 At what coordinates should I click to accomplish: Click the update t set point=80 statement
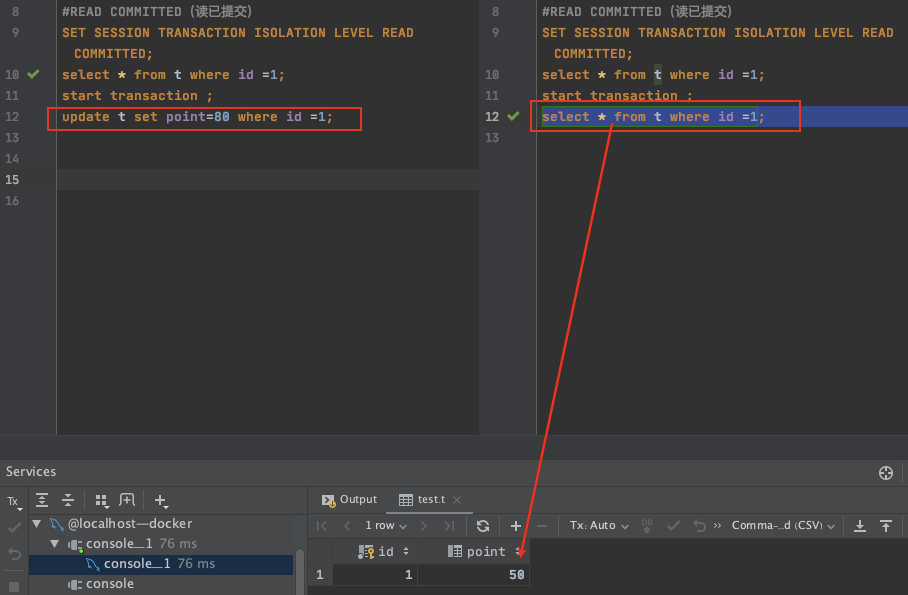pyautogui.click(x=197, y=117)
